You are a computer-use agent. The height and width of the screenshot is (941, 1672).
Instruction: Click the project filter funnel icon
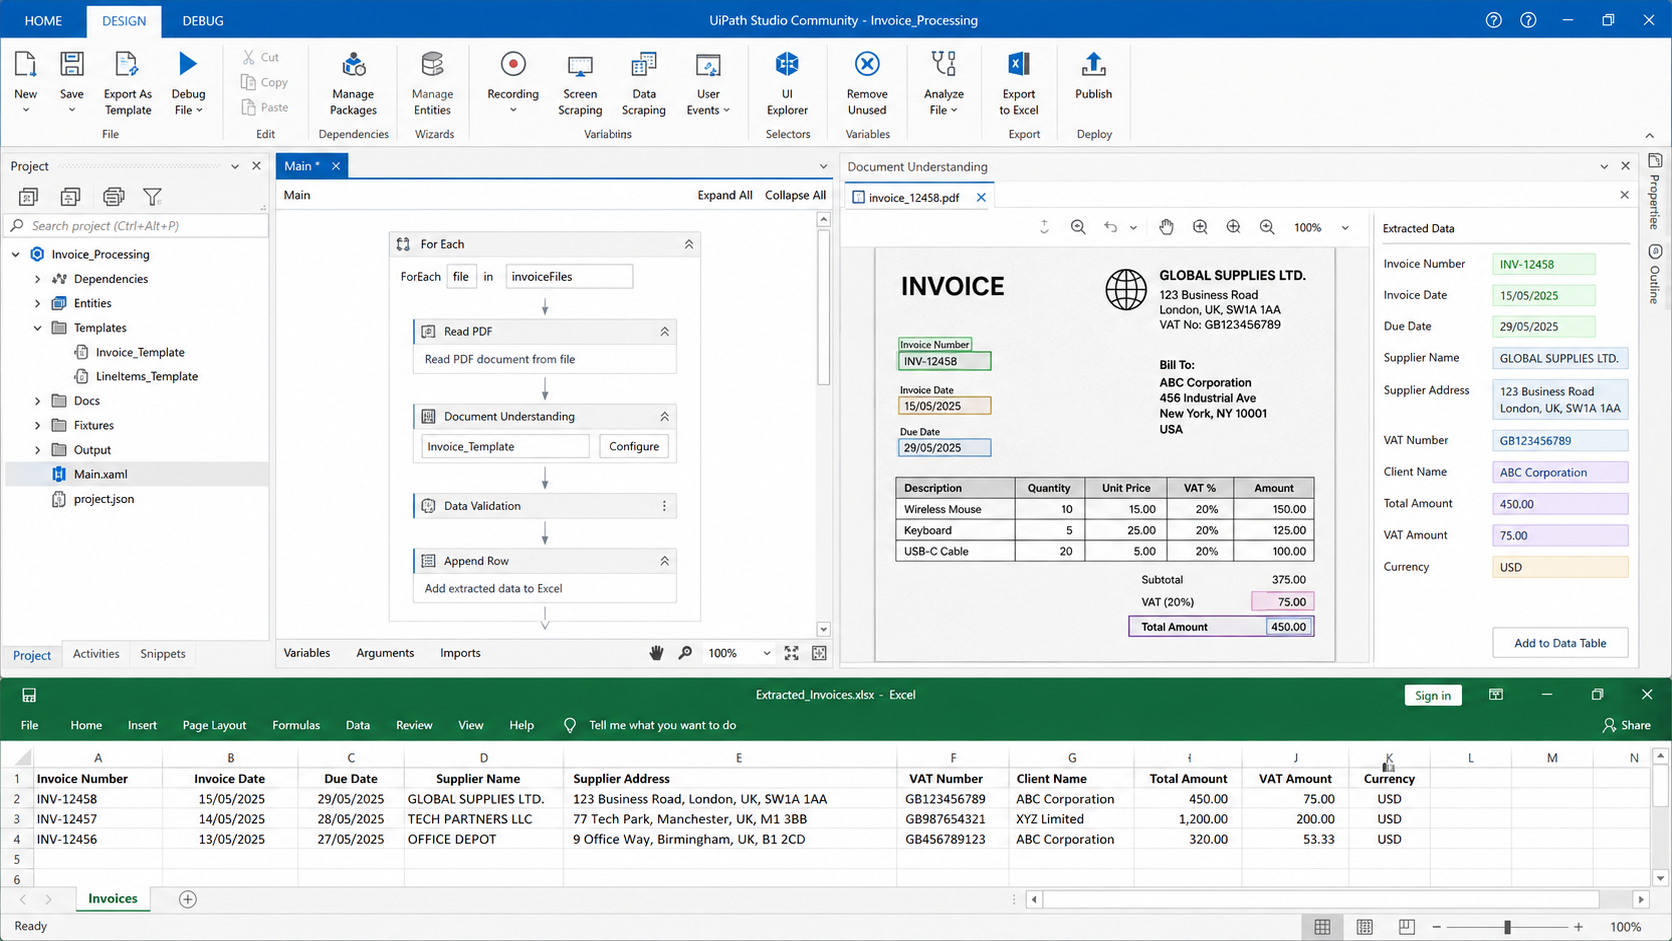pyautogui.click(x=152, y=197)
